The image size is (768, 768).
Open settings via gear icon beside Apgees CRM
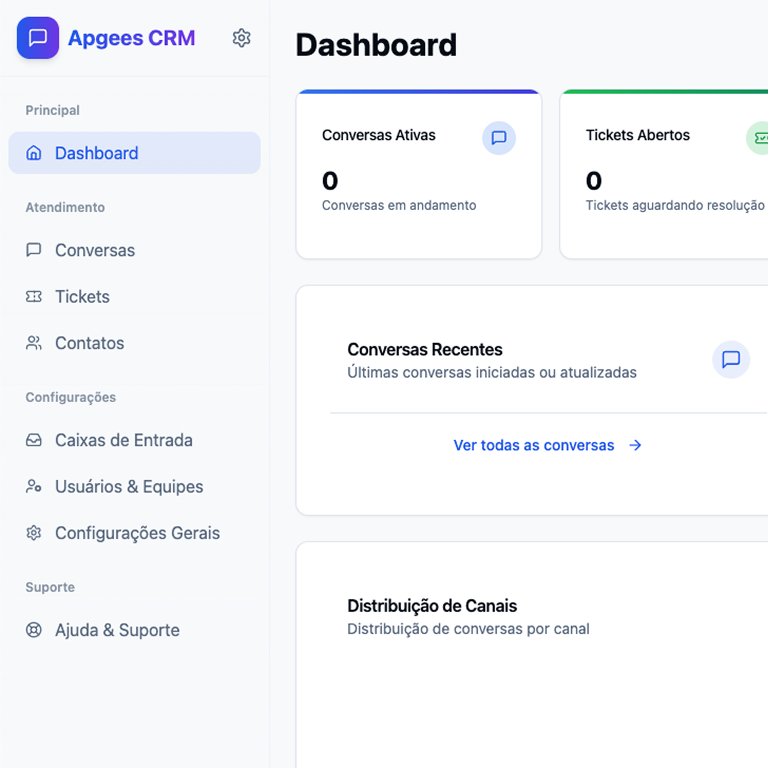[x=241, y=38]
